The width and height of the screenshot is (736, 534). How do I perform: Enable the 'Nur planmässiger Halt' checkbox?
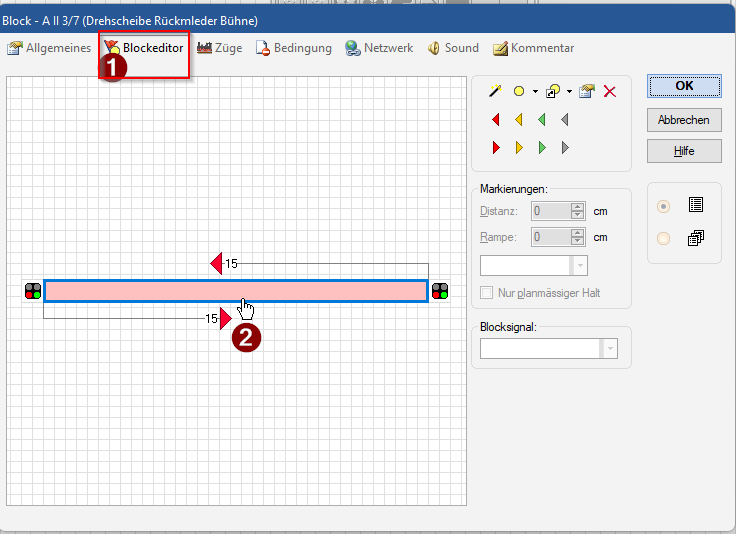point(488,293)
